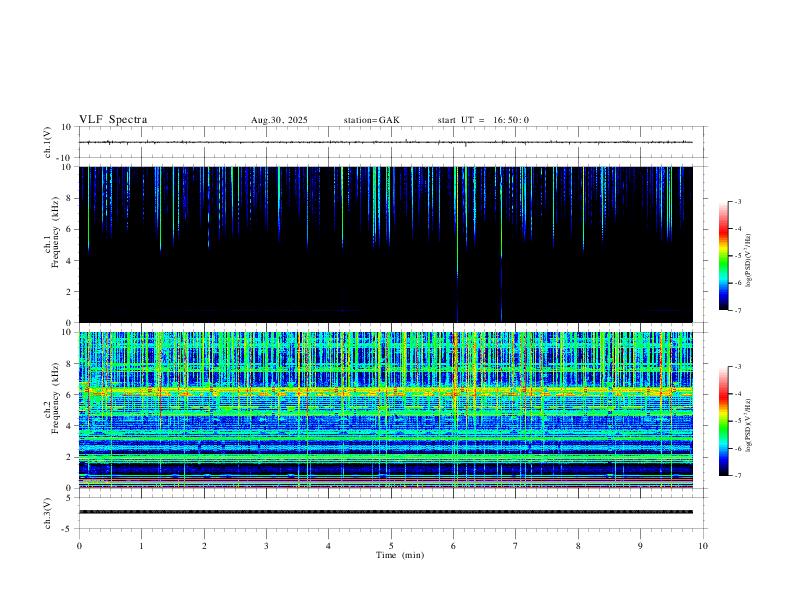Click the "-5" tick on ch.3(V) axis

68,529
